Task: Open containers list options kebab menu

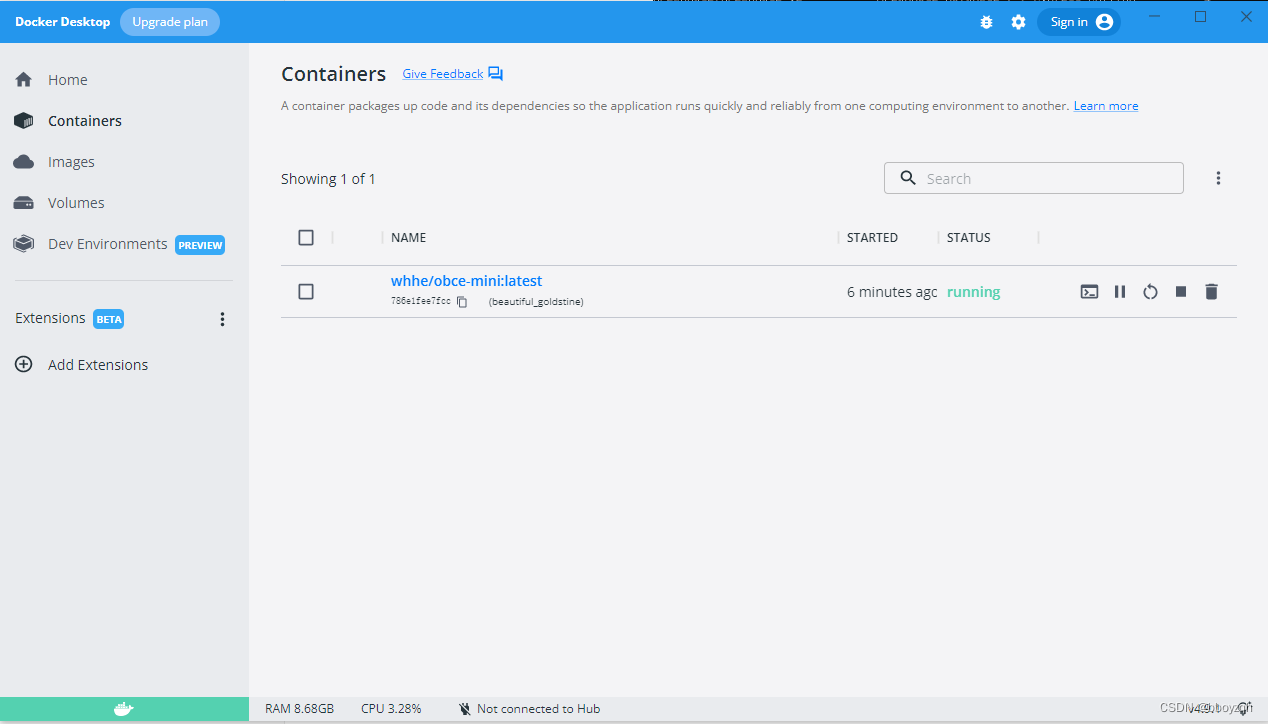Action: (x=1218, y=178)
